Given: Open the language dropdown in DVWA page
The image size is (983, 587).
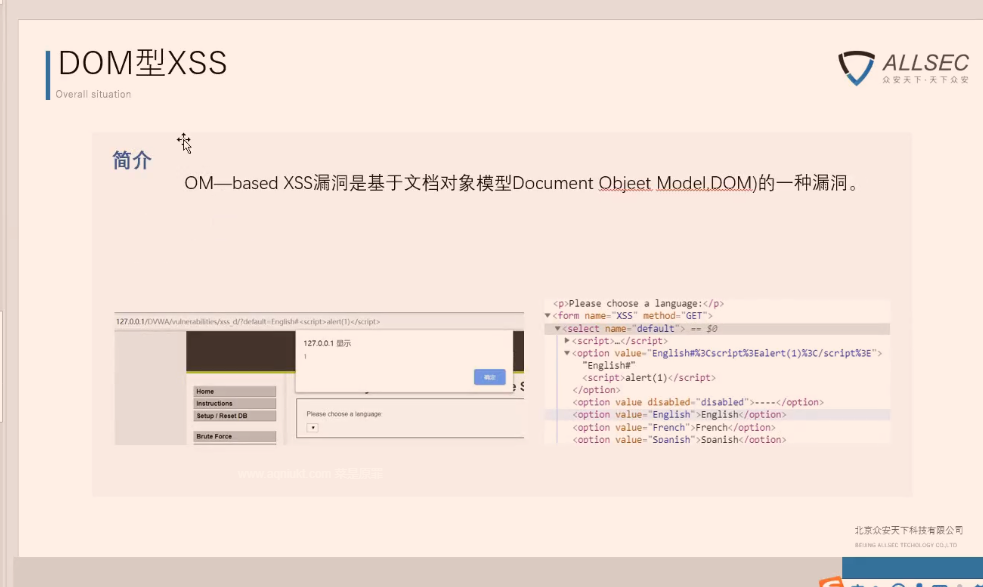Looking at the screenshot, I should [x=312, y=428].
